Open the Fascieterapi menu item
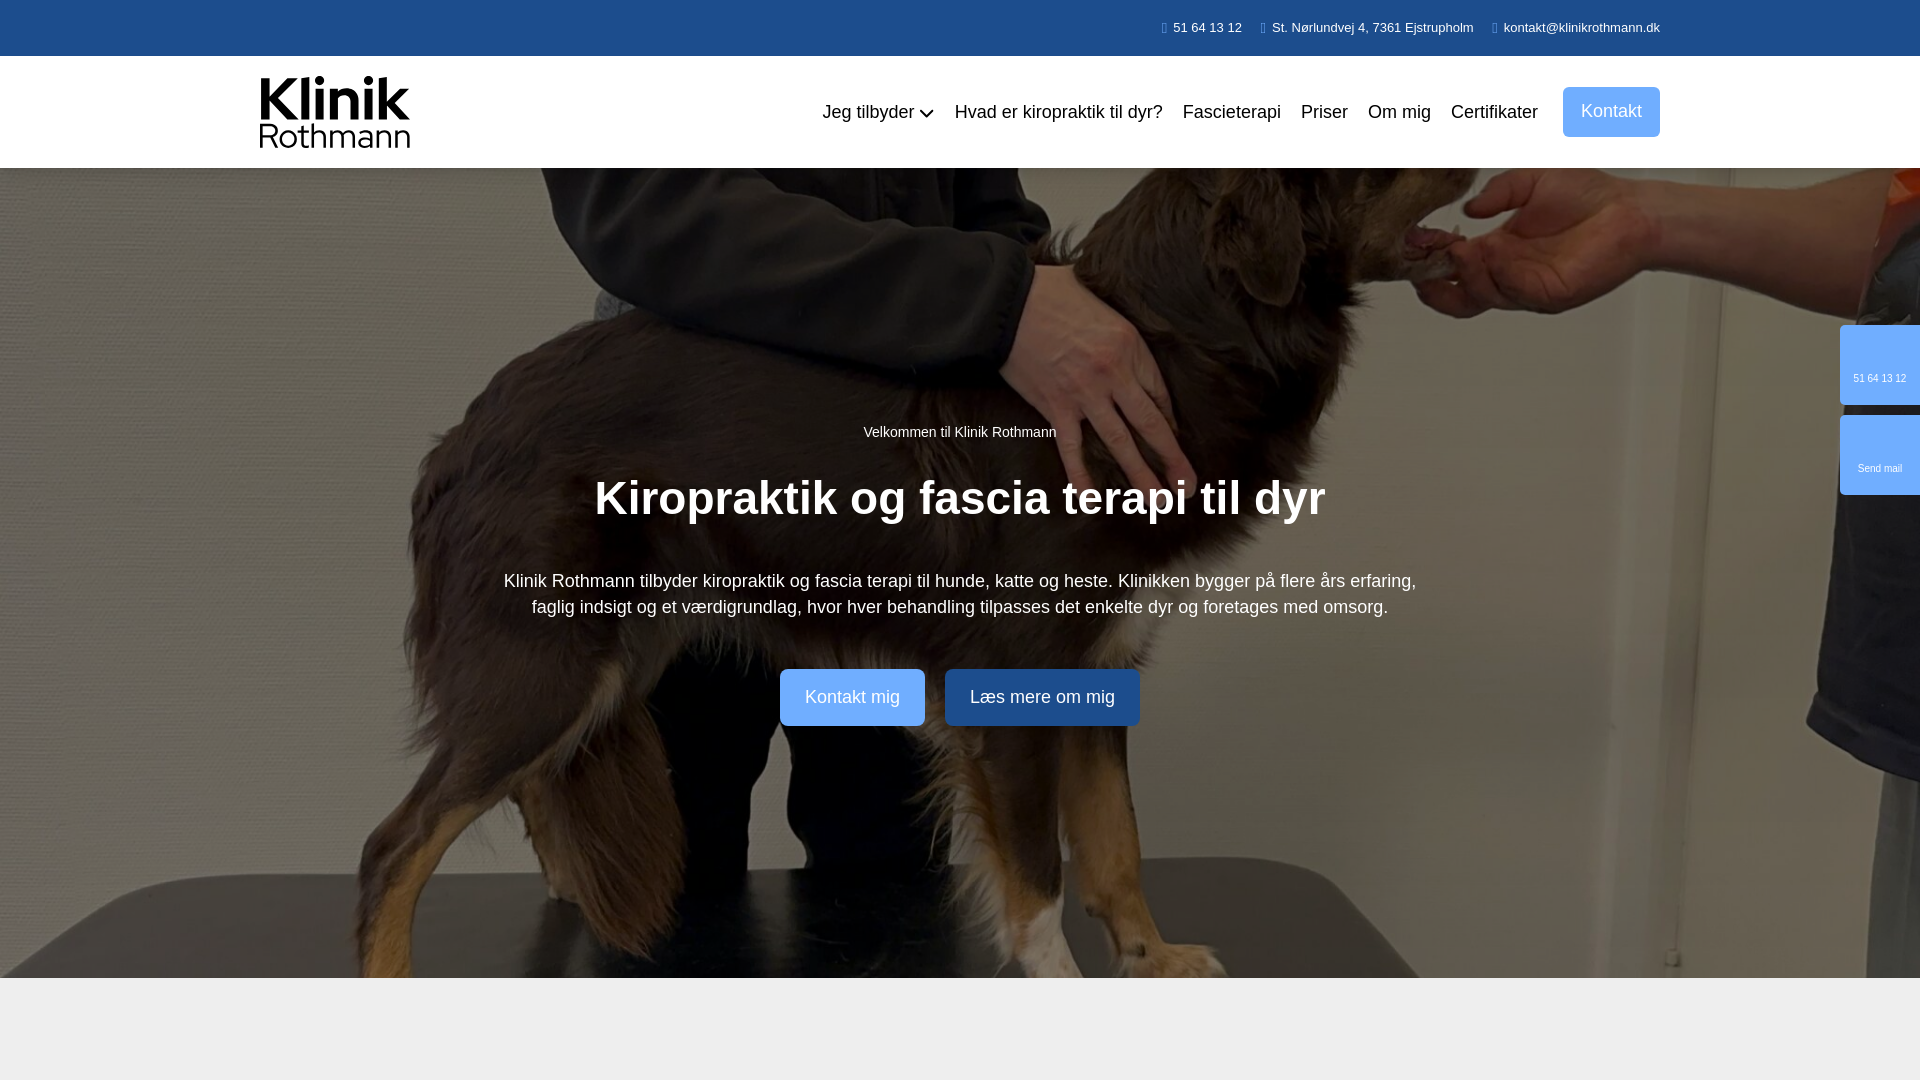The height and width of the screenshot is (1080, 1920). point(1231,112)
